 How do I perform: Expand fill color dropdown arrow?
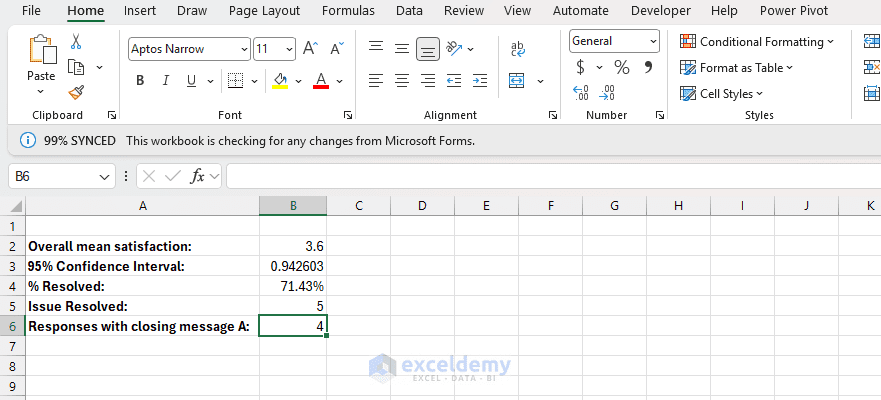point(298,81)
